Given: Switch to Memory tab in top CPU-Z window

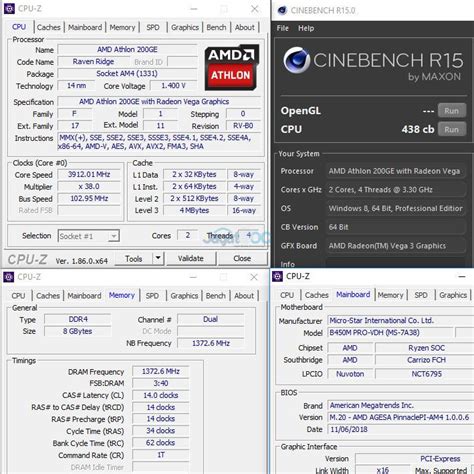Looking at the screenshot, I should 122,27.
